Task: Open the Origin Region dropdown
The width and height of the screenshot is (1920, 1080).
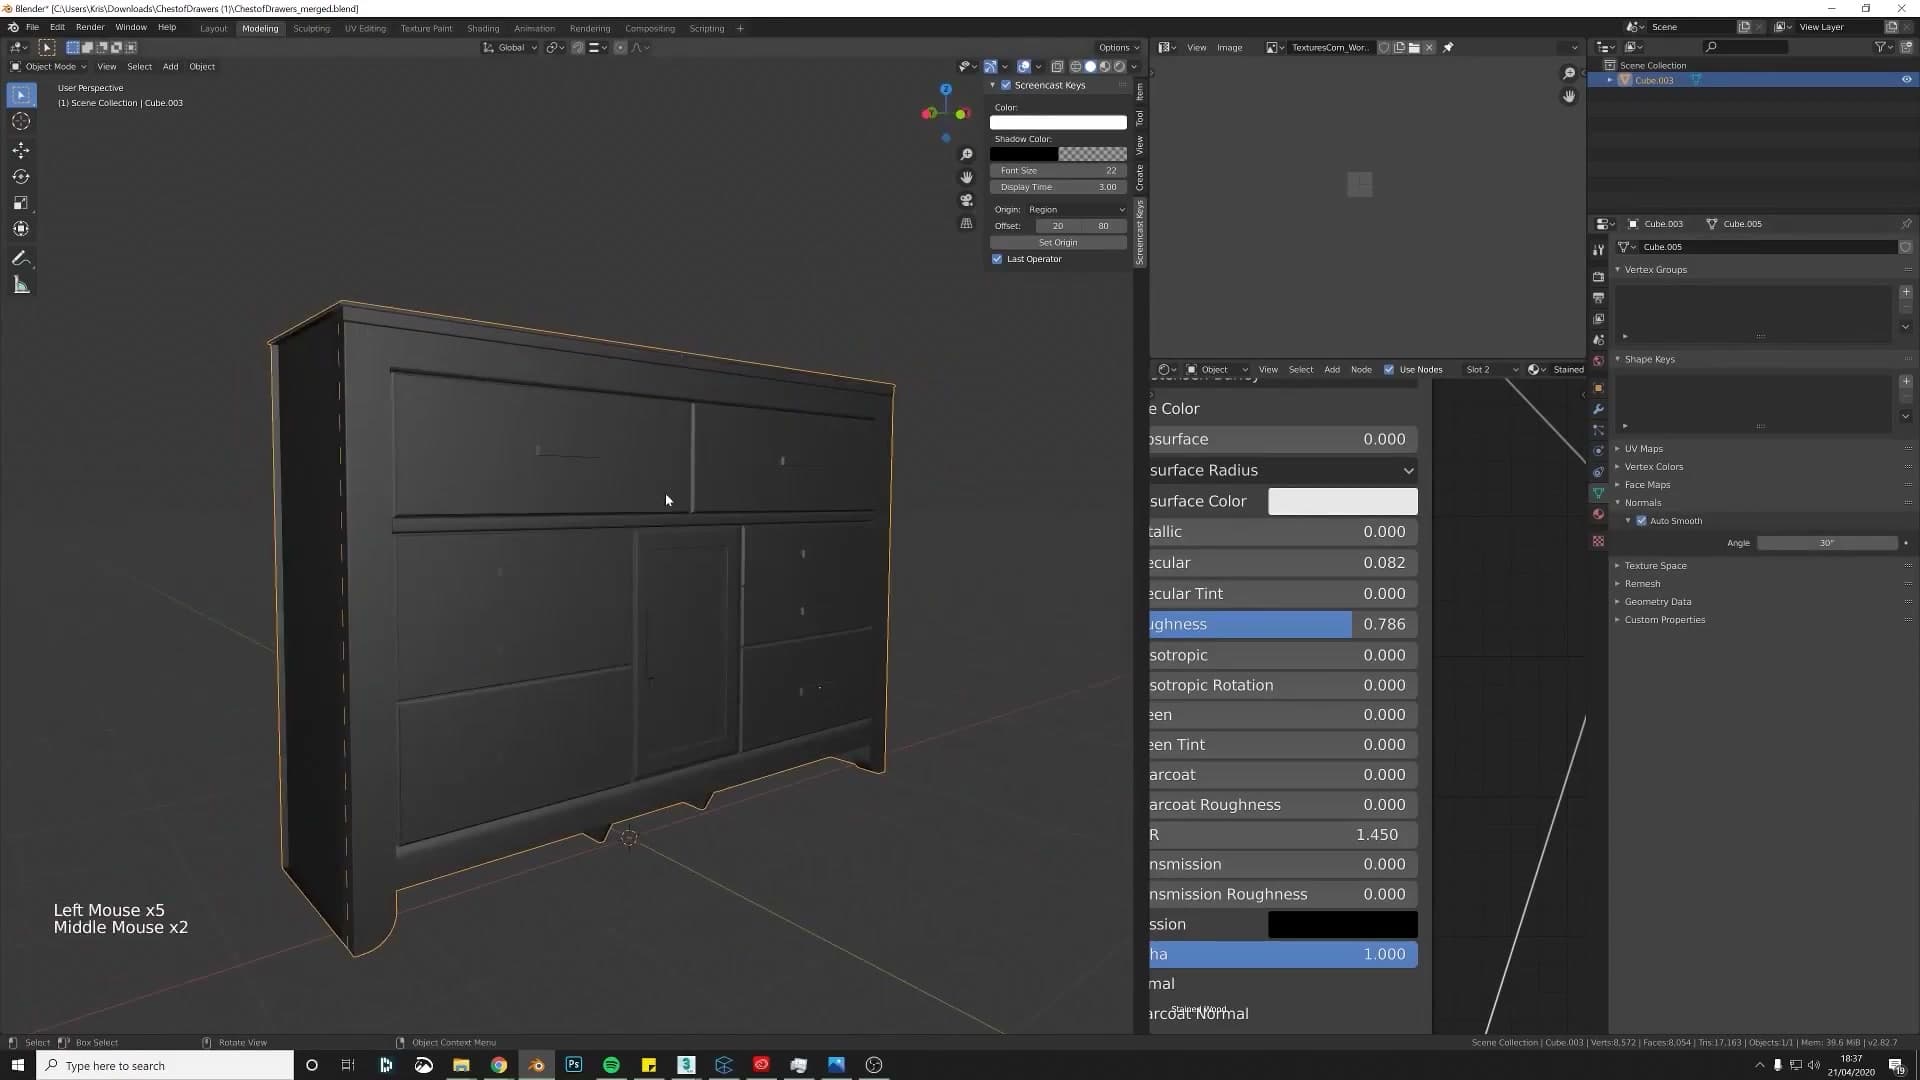Action: [1076, 210]
